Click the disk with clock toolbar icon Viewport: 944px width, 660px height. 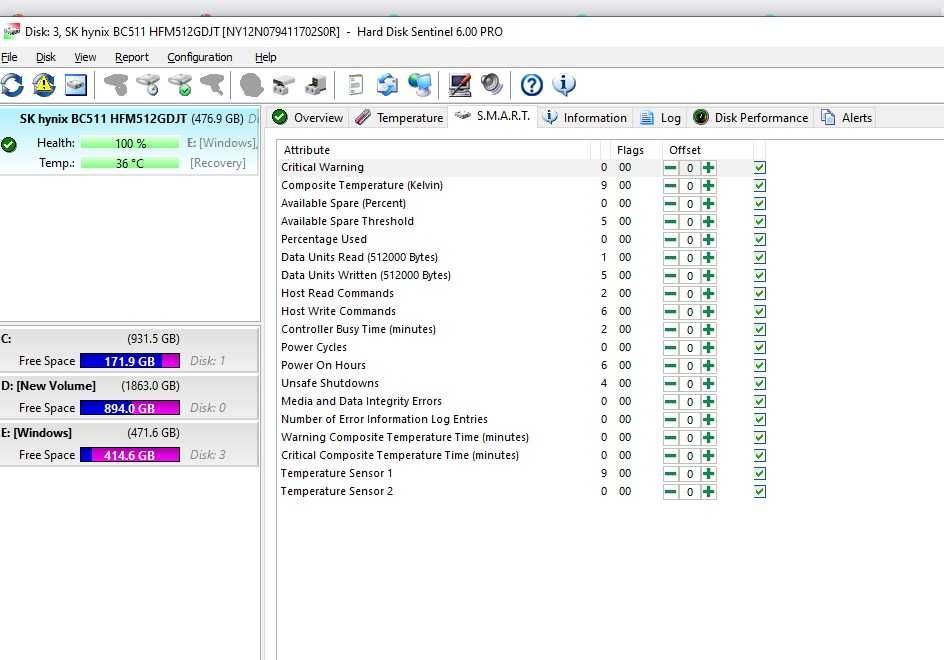point(148,85)
